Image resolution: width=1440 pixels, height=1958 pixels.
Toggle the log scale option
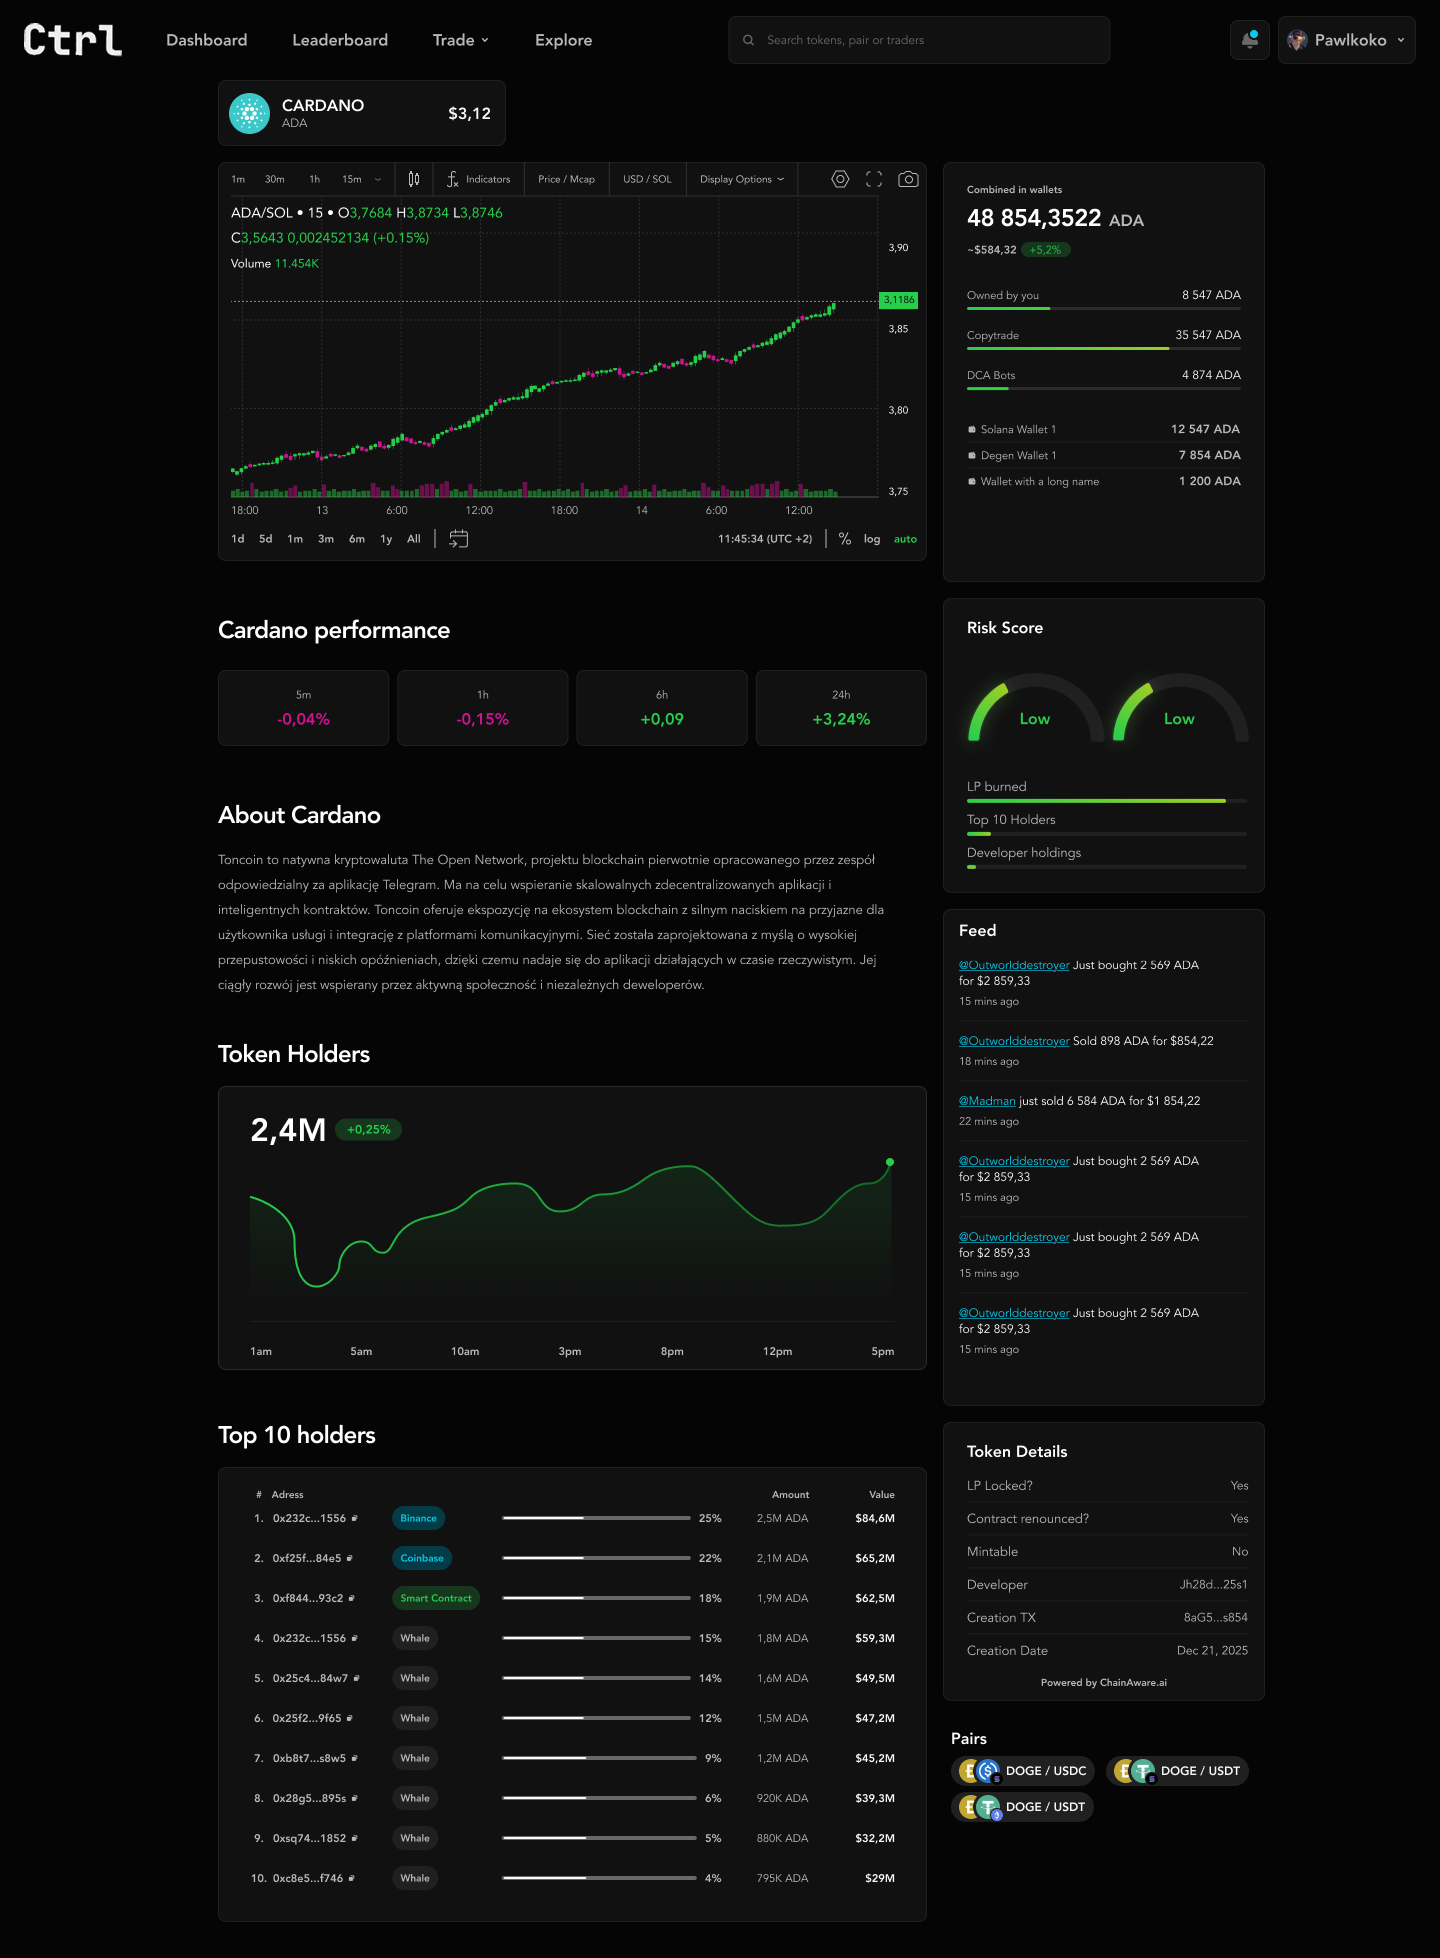[872, 539]
